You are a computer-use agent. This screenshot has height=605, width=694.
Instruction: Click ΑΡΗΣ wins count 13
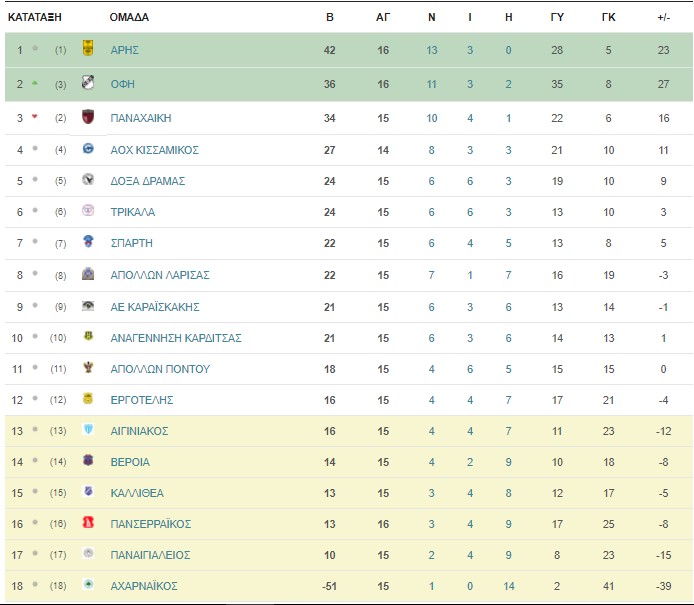click(x=432, y=50)
